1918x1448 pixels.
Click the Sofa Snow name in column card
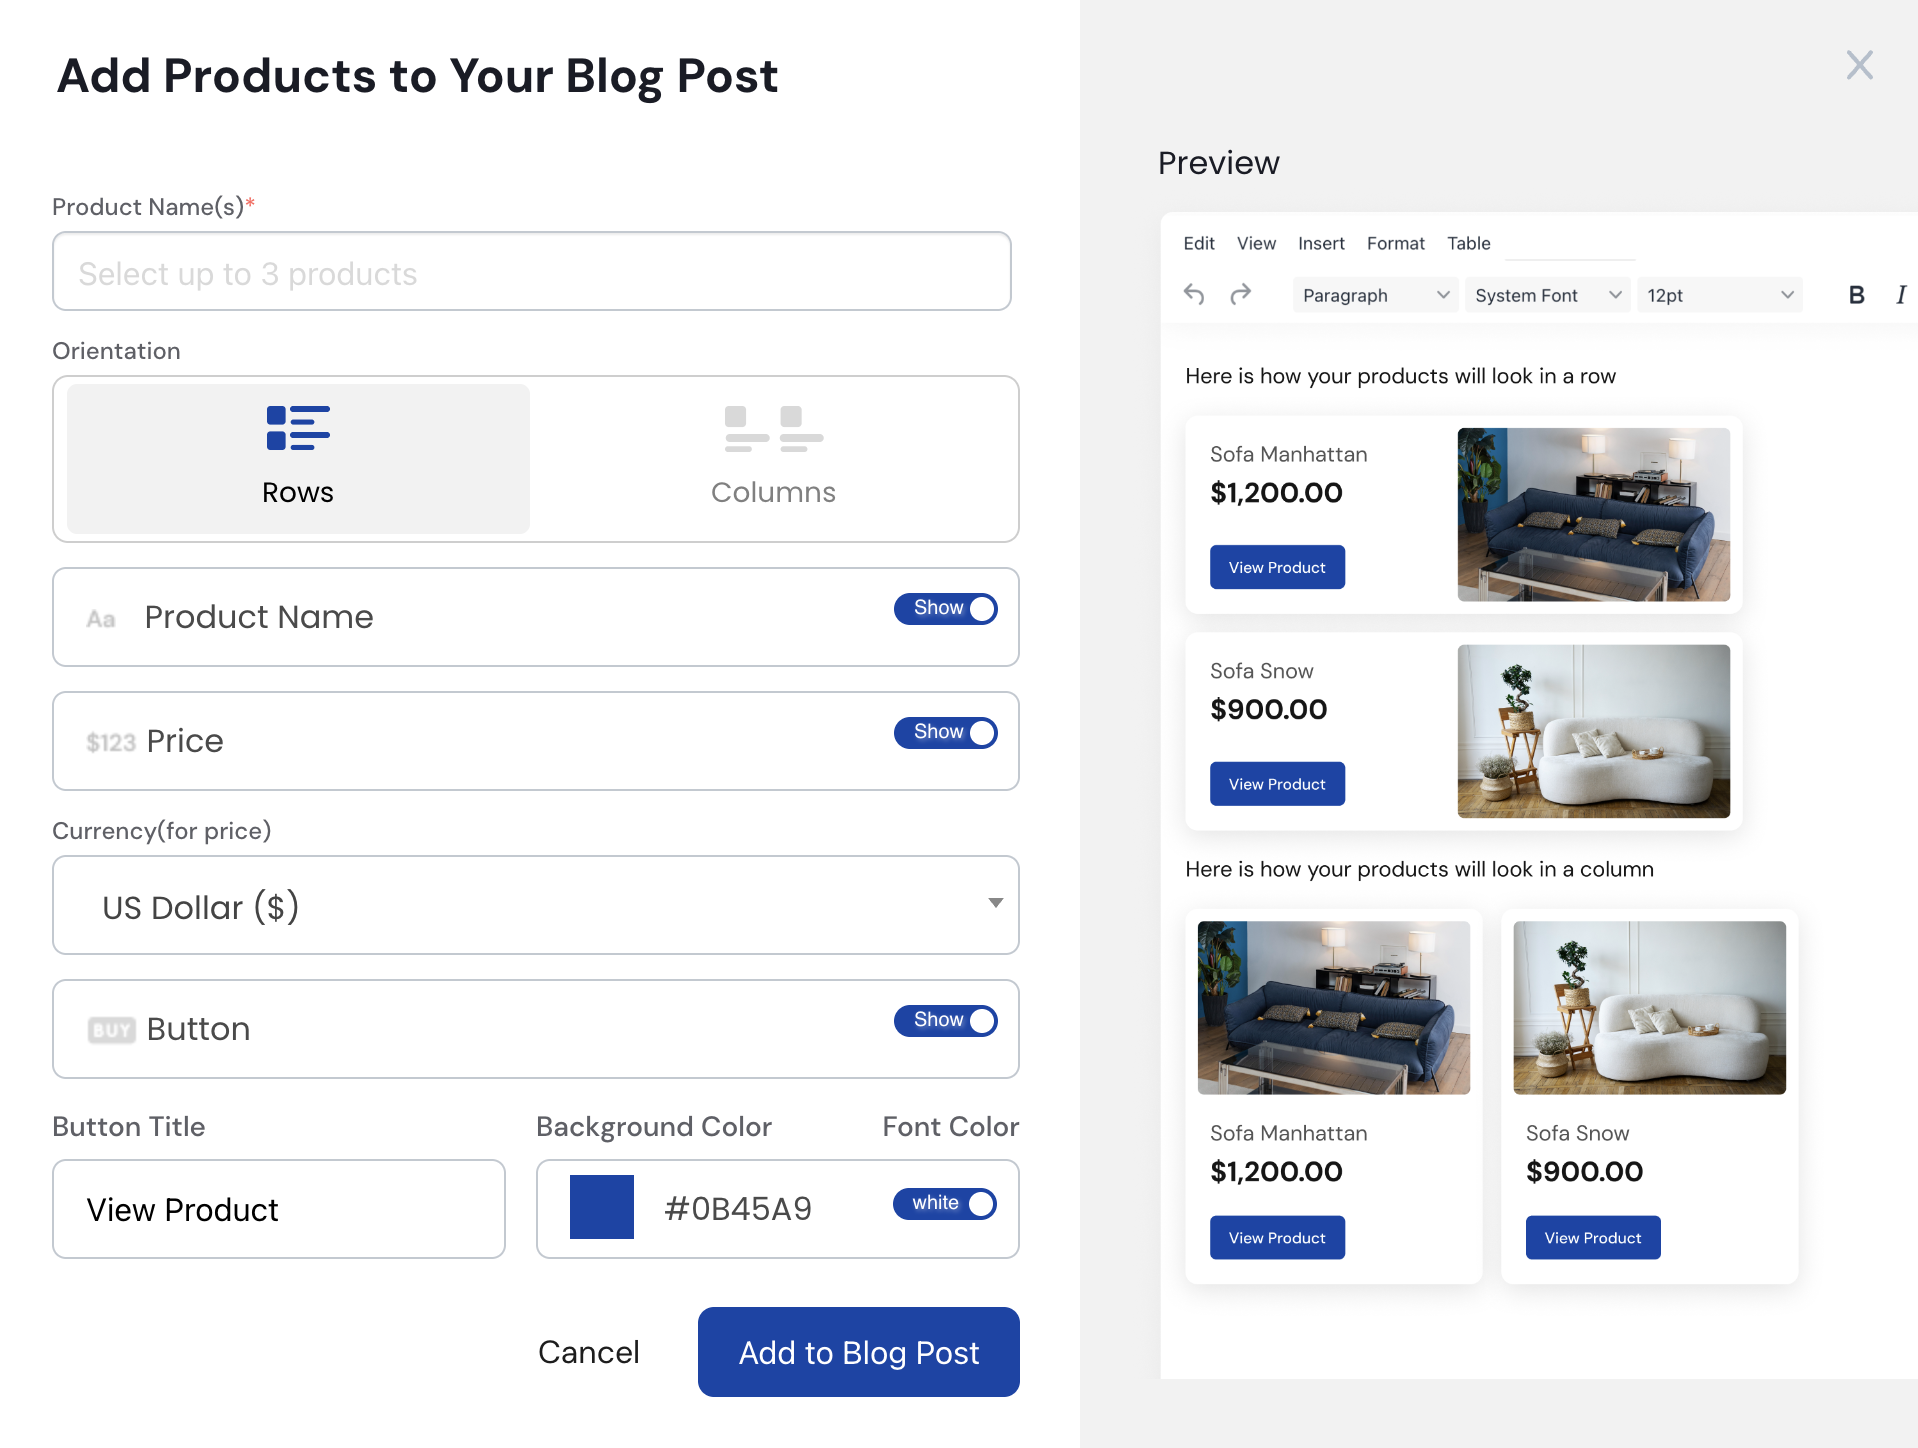click(x=1577, y=1133)
